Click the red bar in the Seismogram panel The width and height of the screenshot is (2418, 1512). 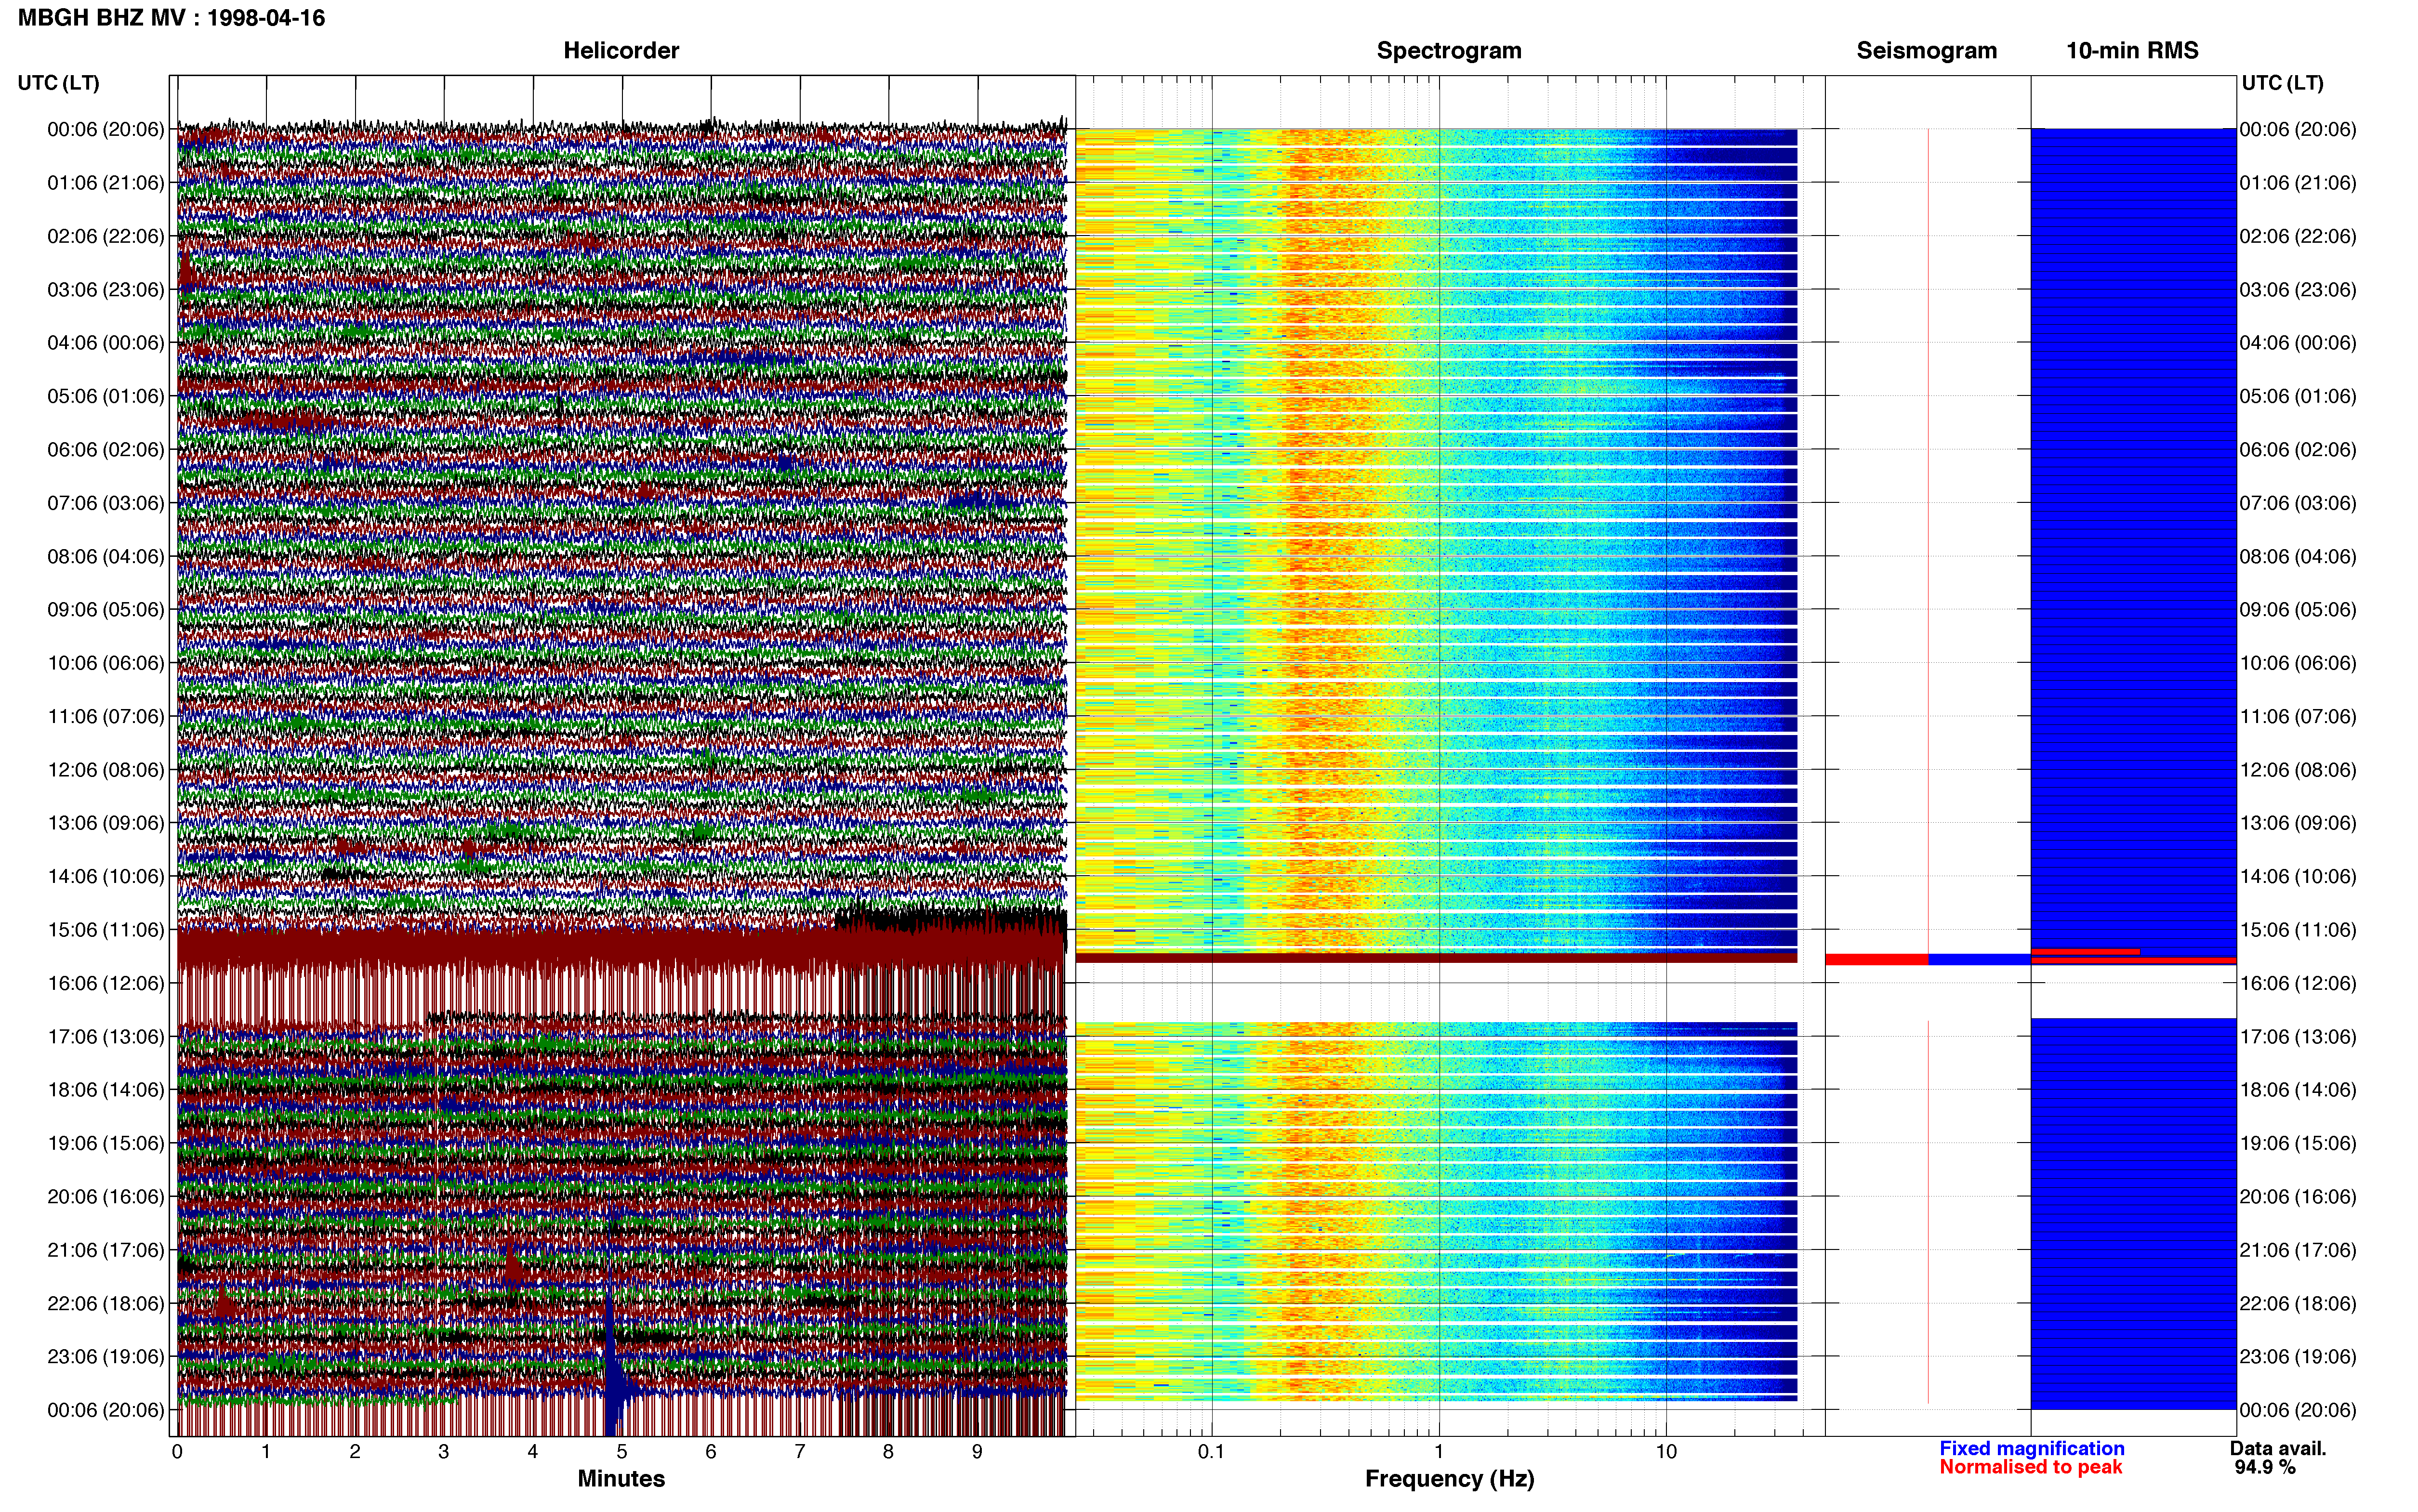click(1877, 960)
